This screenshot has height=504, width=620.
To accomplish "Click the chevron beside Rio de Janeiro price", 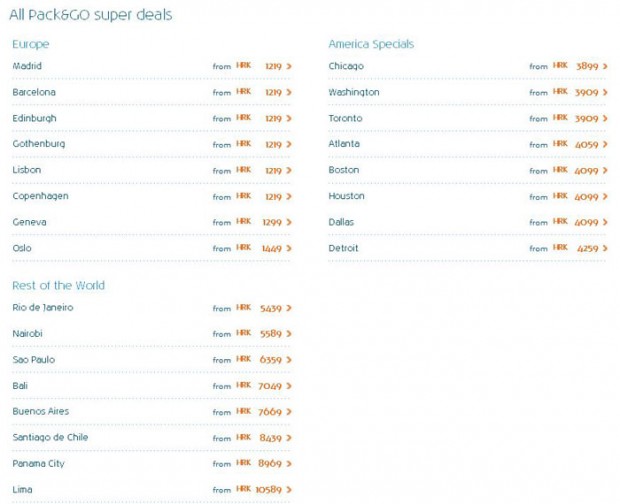I will 289,308.
